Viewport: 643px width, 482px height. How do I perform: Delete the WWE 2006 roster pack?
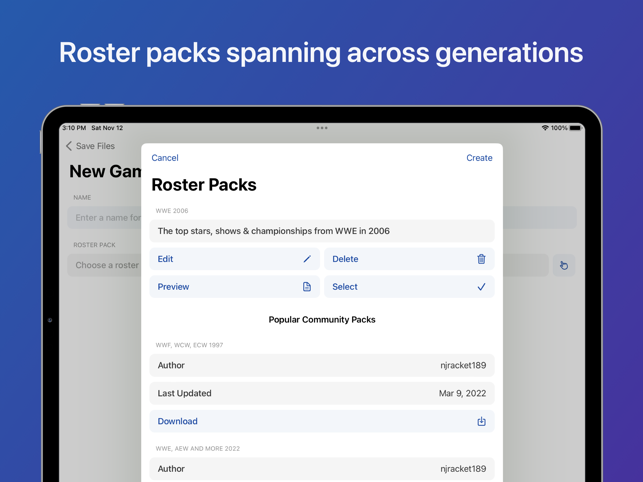(409, 259)
